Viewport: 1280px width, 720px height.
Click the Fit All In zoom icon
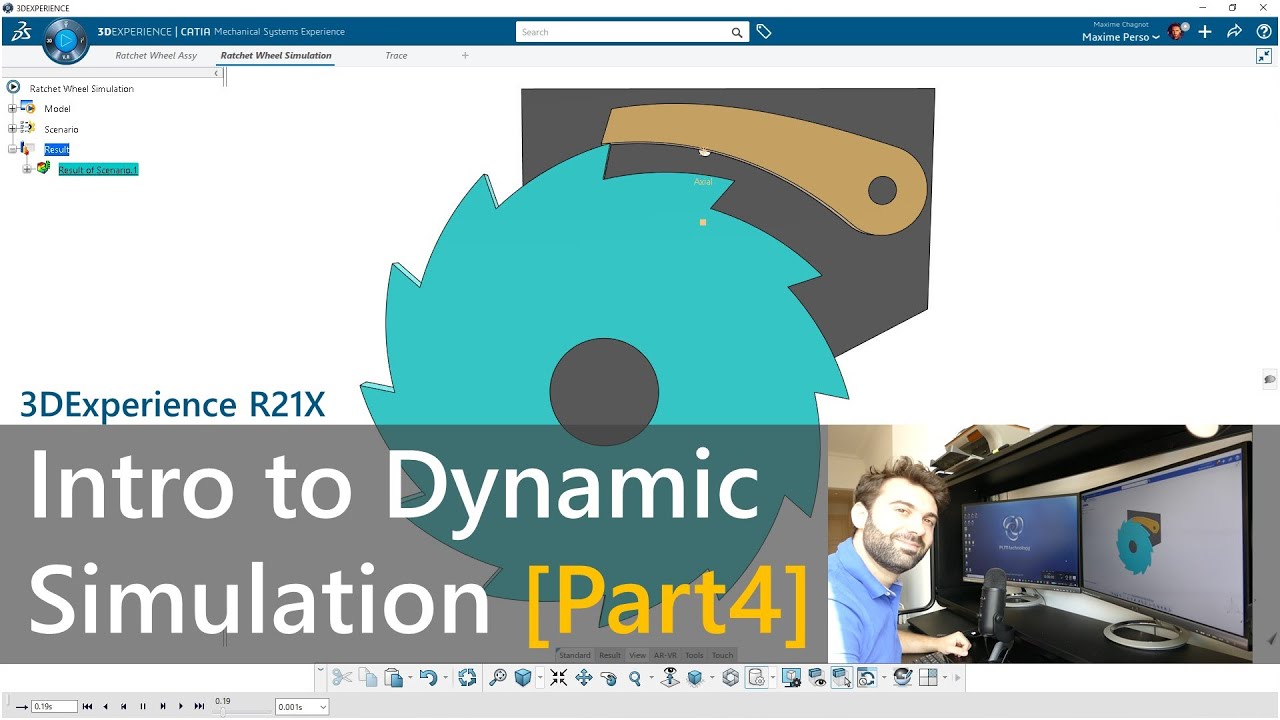click(497, 678)
